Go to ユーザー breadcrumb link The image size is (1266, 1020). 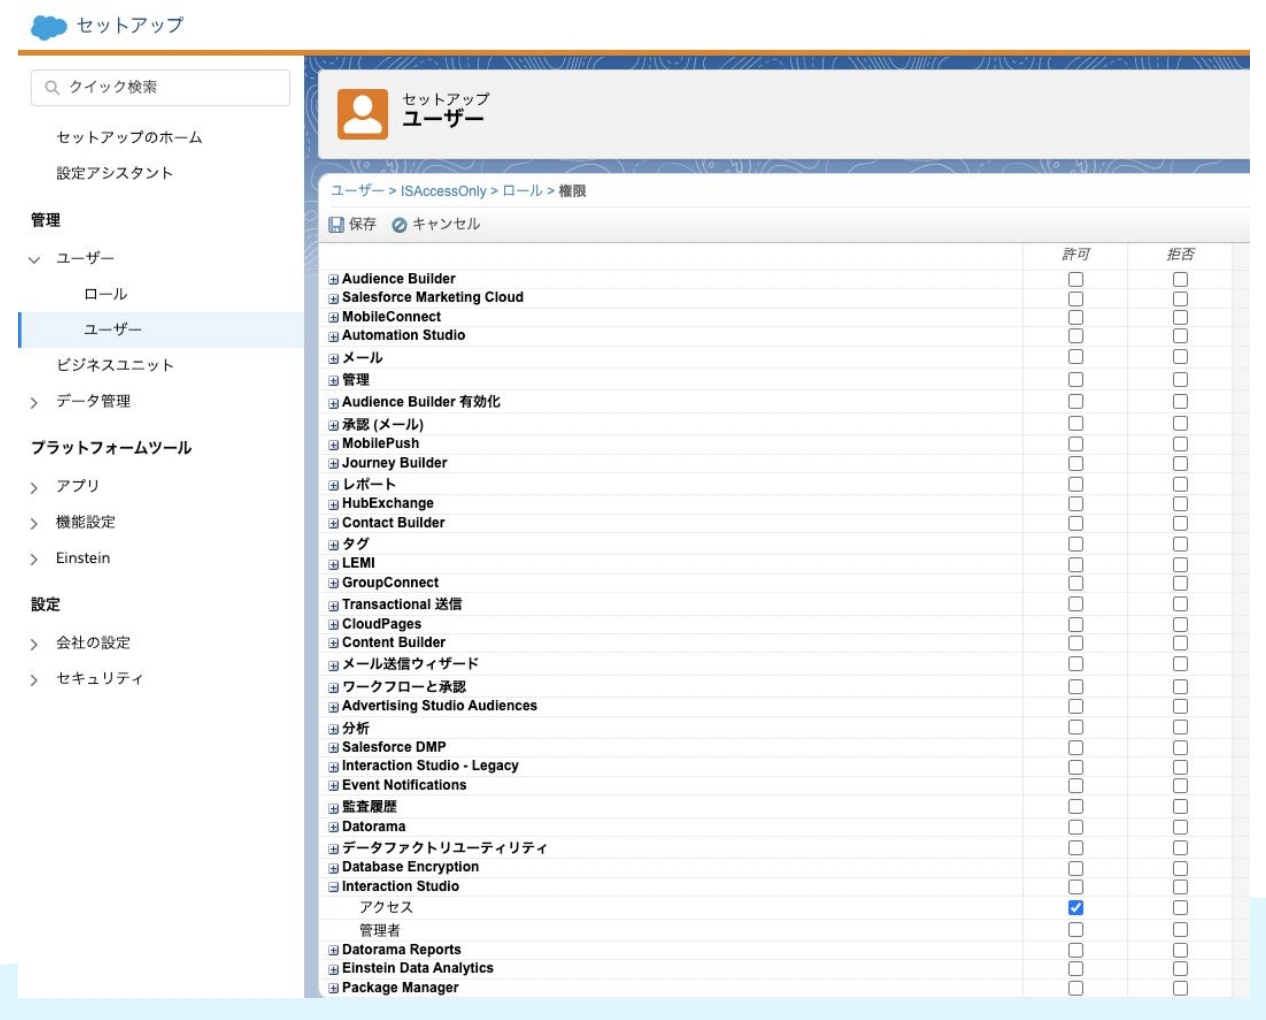tap(357, 191)
